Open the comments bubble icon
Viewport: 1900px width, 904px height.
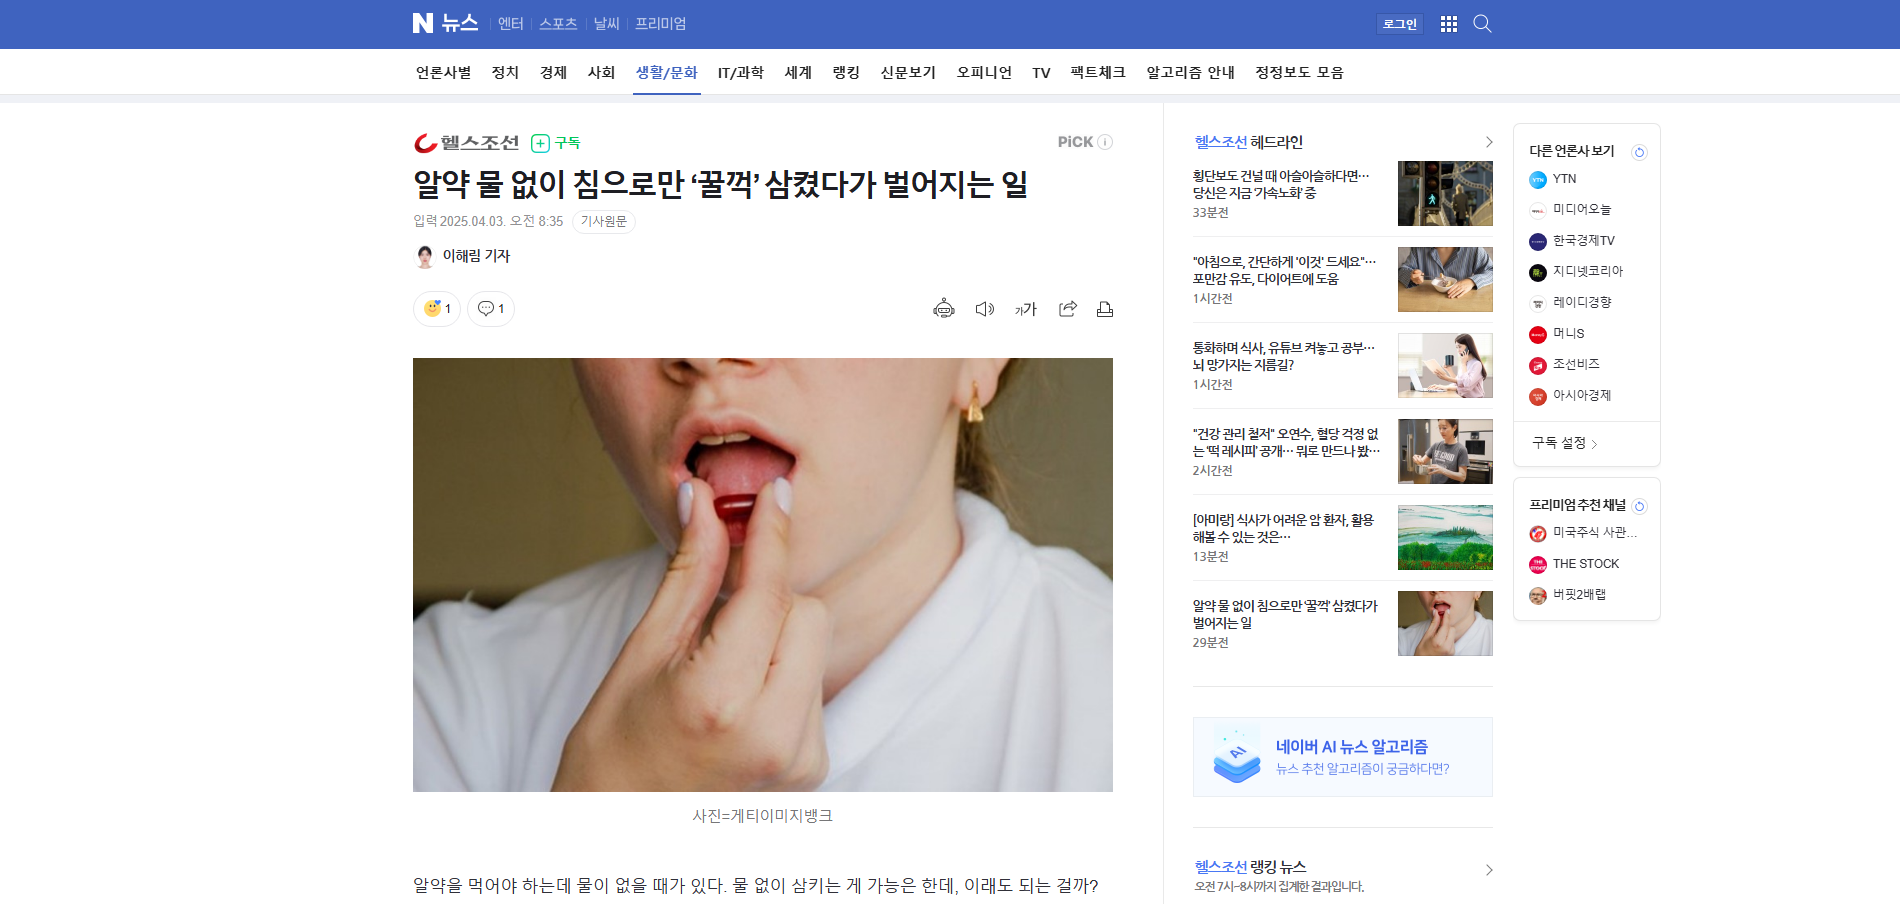491,309
